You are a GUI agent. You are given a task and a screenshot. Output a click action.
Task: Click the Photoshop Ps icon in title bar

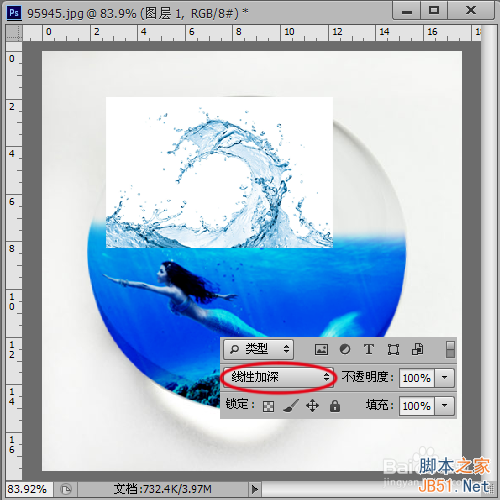click(x=14, y=13)
